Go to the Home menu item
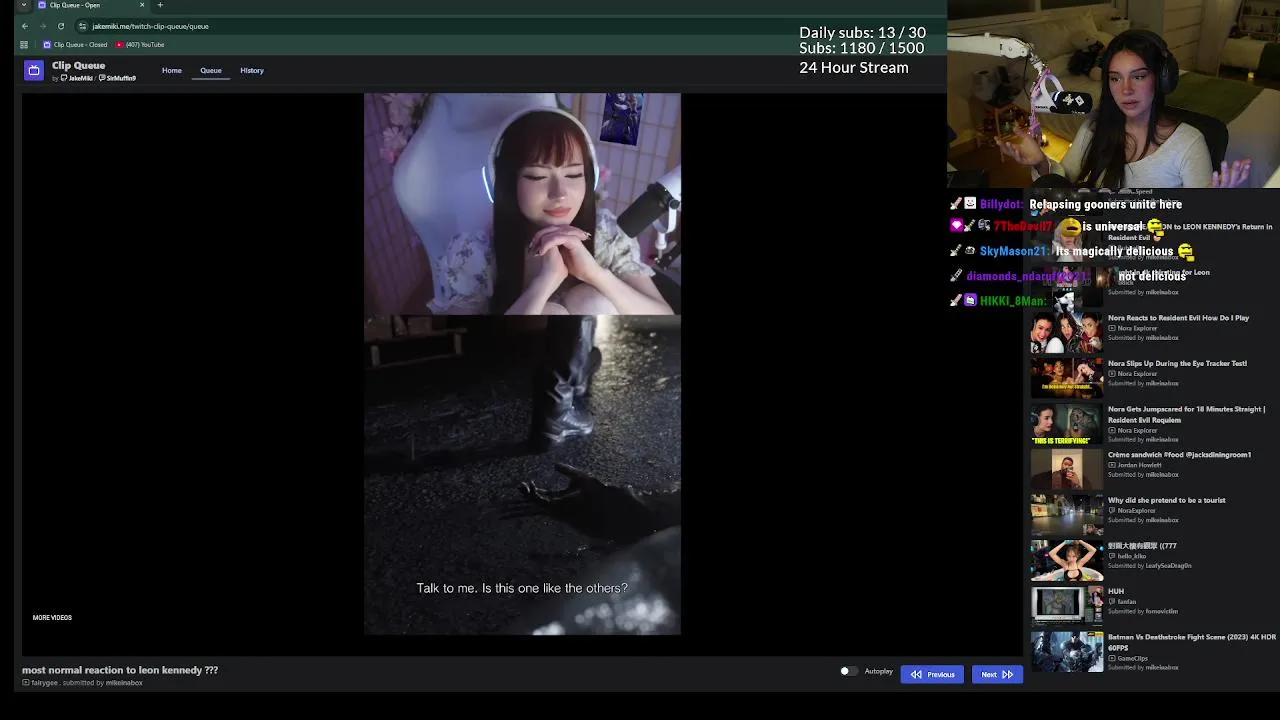This screenshot has width=1280, height=720. [172, 70]
